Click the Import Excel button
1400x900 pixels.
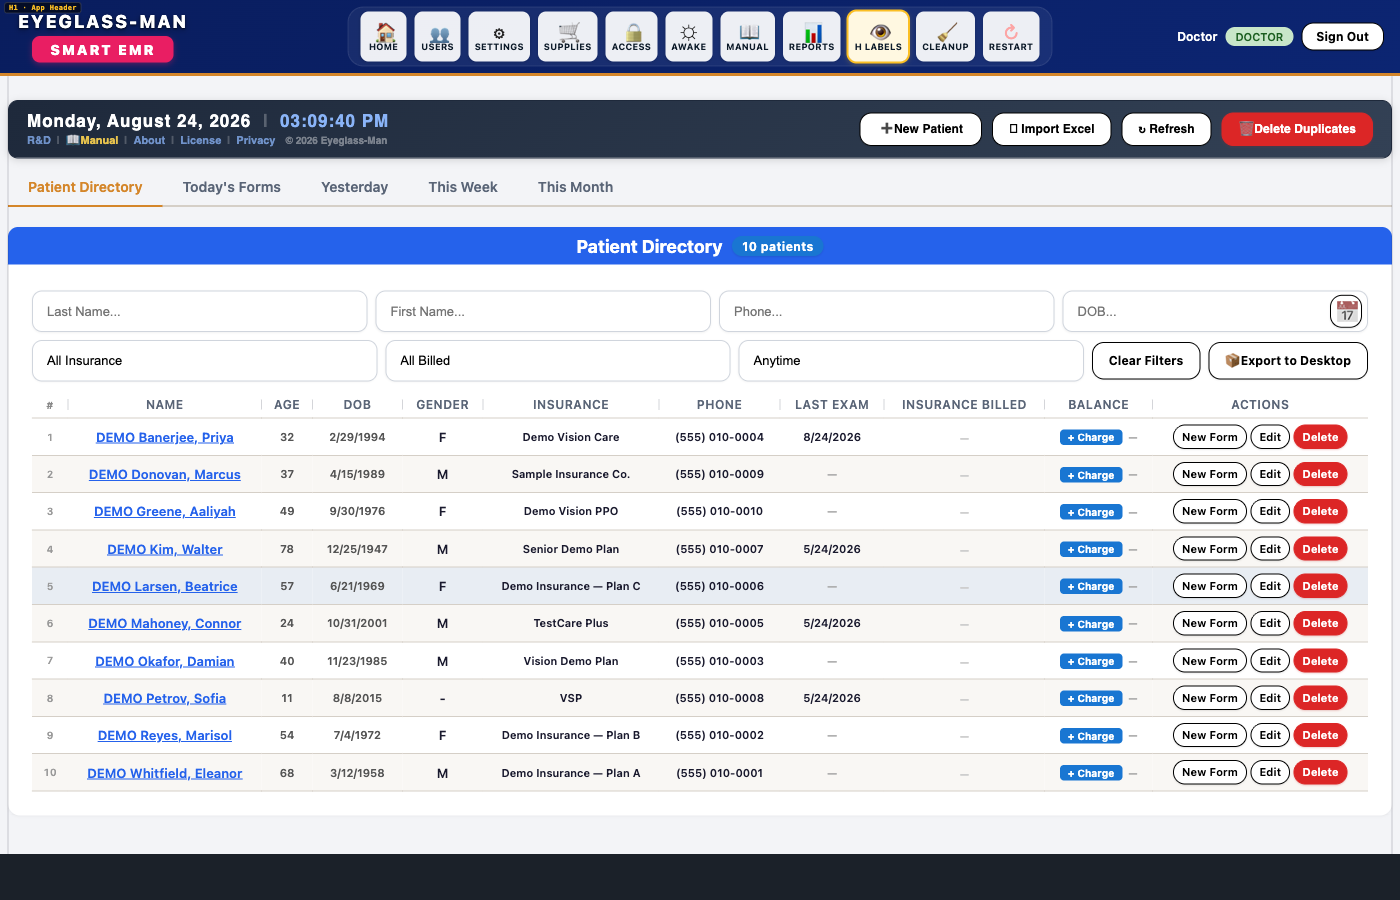tap(1052, 129)
